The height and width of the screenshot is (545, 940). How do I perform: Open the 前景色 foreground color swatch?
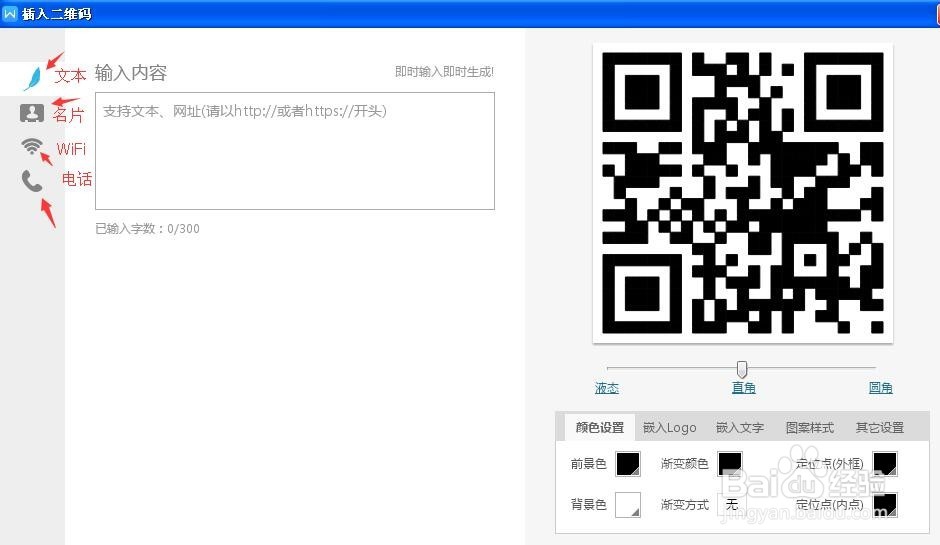pyautogui.click(x=628, y=464)
